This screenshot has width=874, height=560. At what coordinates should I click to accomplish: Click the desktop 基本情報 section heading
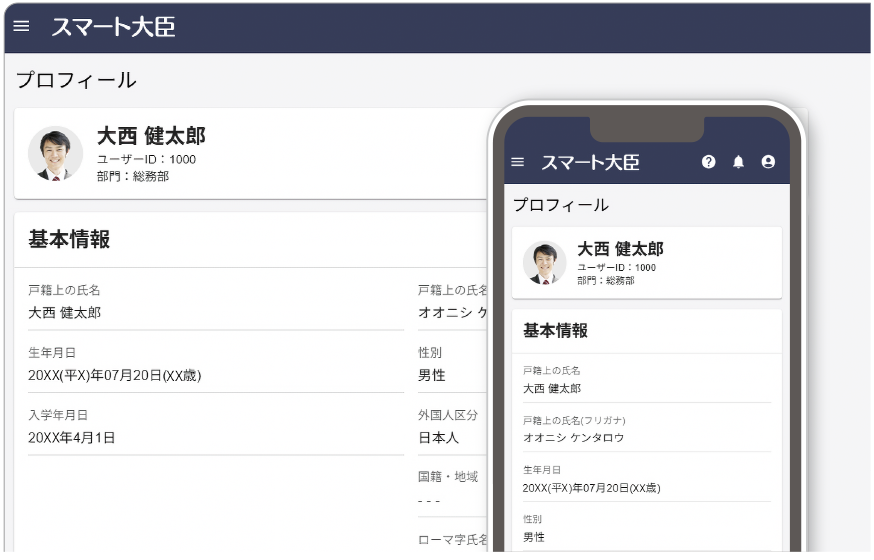pos(69,239)
